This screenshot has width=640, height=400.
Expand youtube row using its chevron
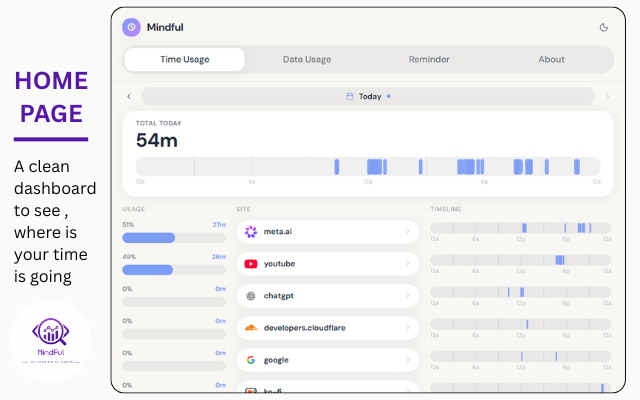pos(407,264)
